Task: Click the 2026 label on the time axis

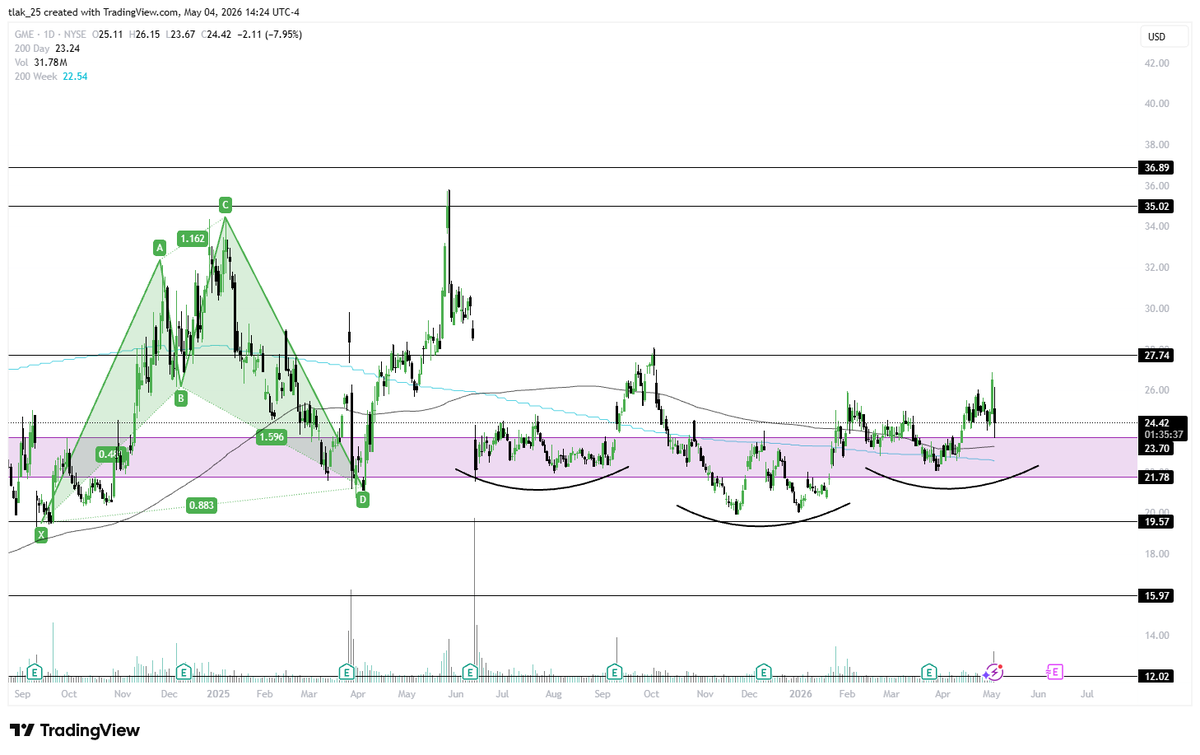Action: (800, 692)
